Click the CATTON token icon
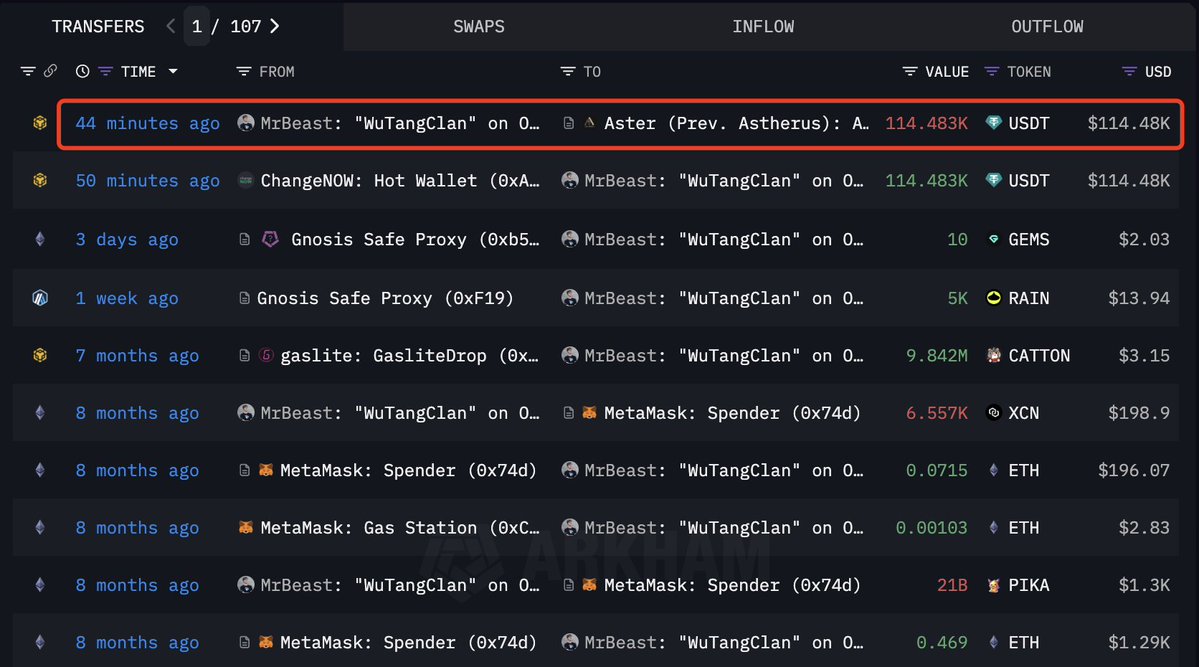Viewport: 1199px width, 667px height. tap(993, 355)
